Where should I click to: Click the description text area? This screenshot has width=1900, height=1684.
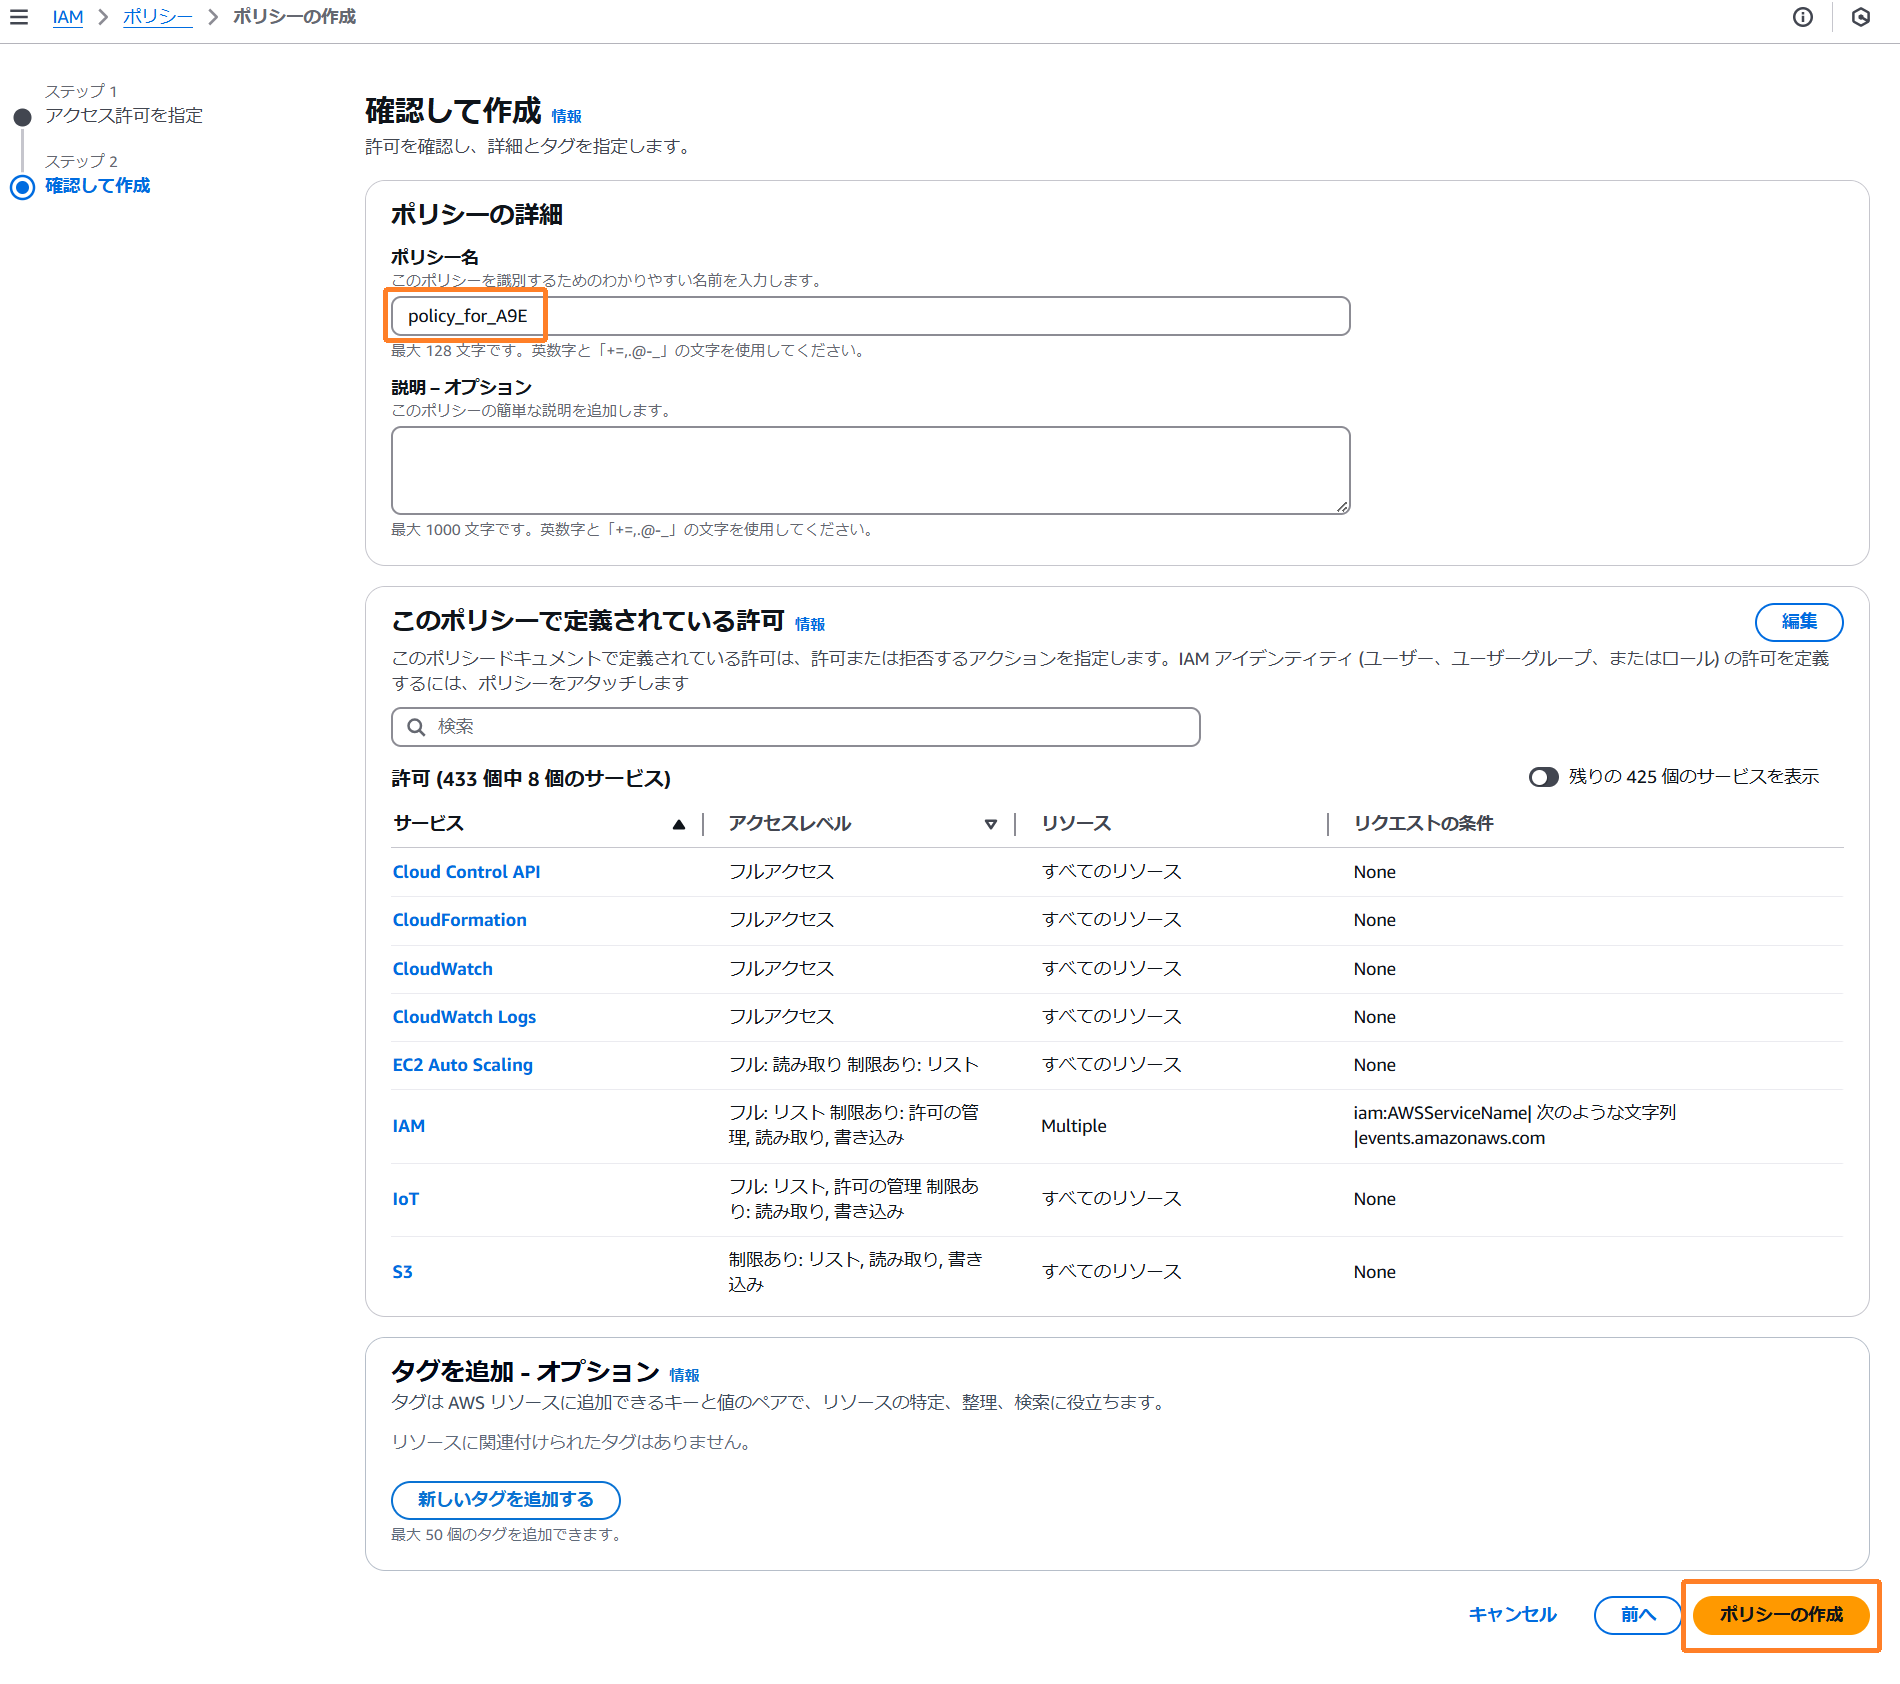[870, 470]
